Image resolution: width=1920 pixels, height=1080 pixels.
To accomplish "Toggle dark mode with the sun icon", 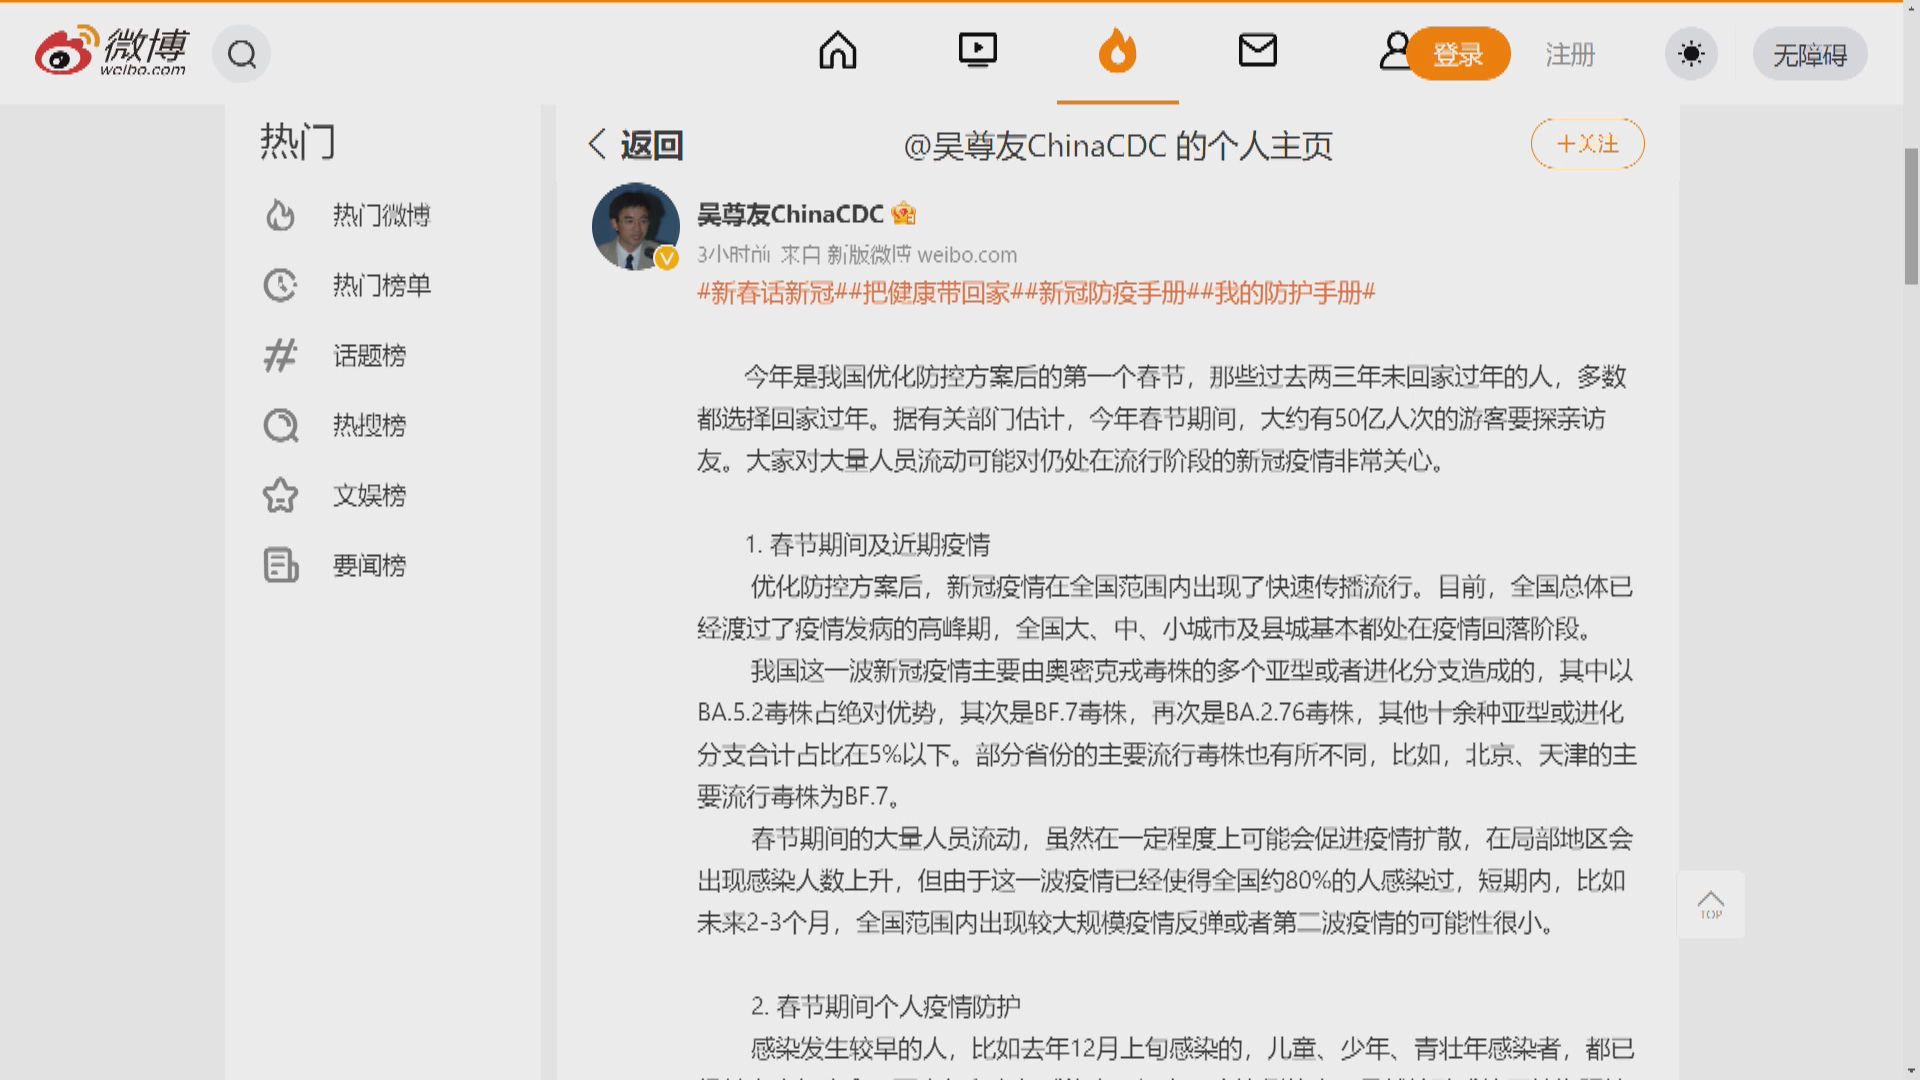I will tap(1690, 54).
